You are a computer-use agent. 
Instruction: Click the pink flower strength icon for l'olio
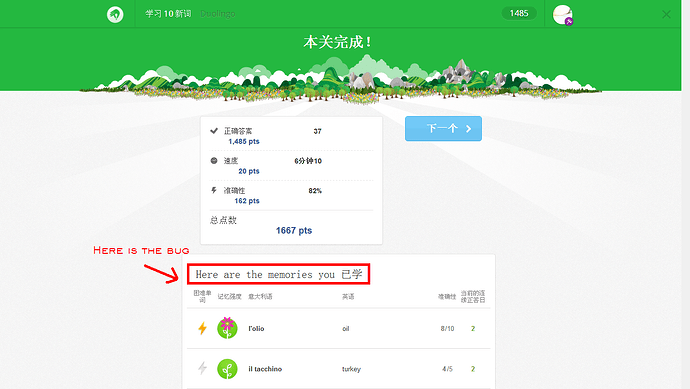(227, 328)
